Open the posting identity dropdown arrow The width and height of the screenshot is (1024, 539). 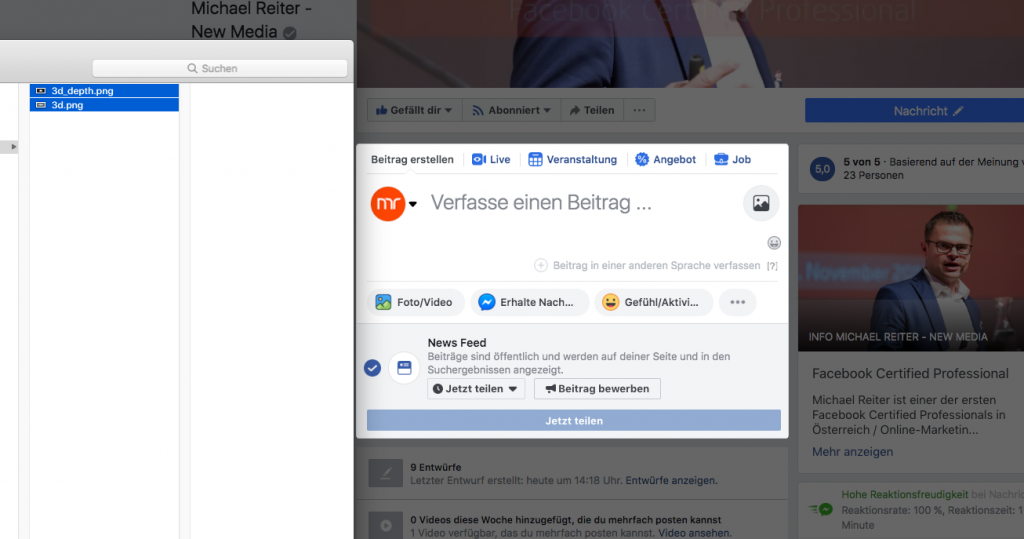pyautogui.click(x=413, y=204)
